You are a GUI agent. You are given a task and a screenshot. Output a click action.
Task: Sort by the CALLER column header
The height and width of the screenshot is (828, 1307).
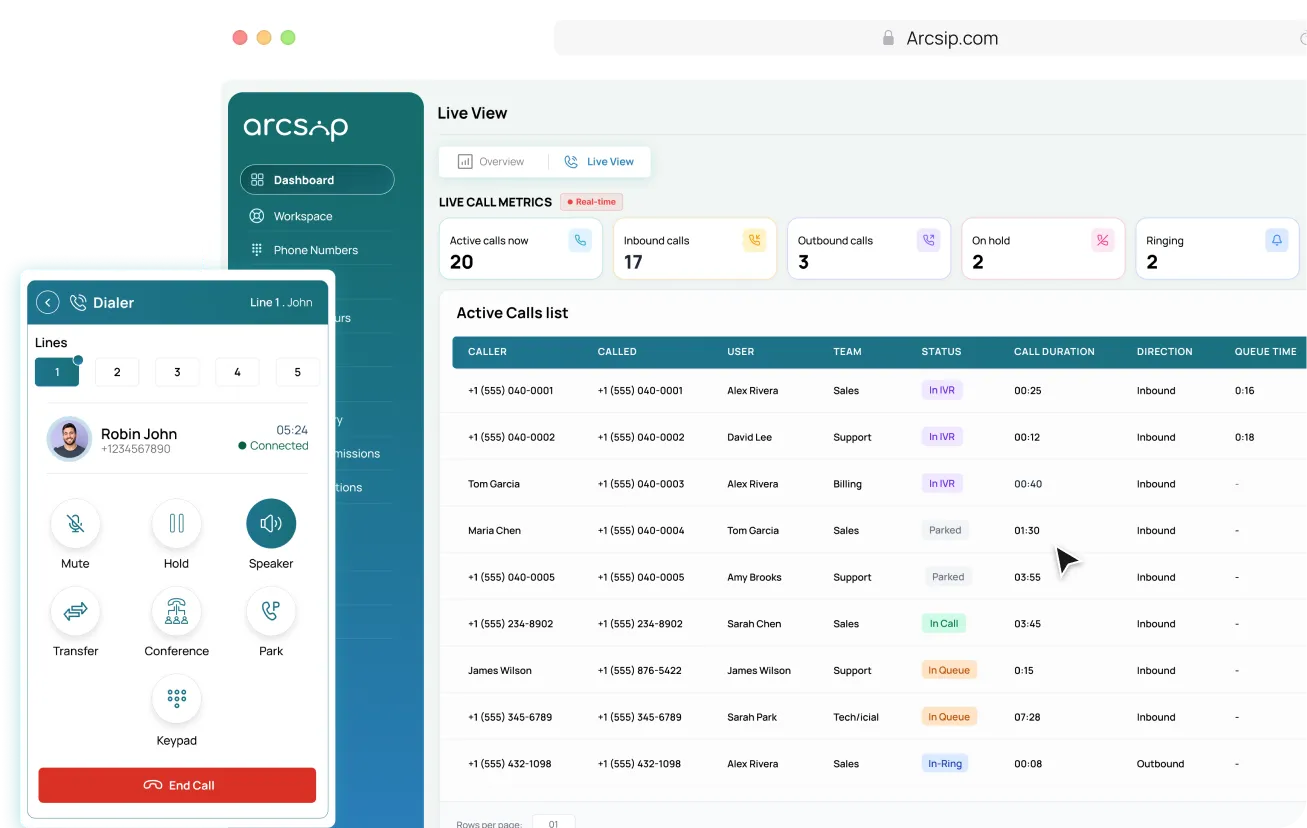[487, 352]
